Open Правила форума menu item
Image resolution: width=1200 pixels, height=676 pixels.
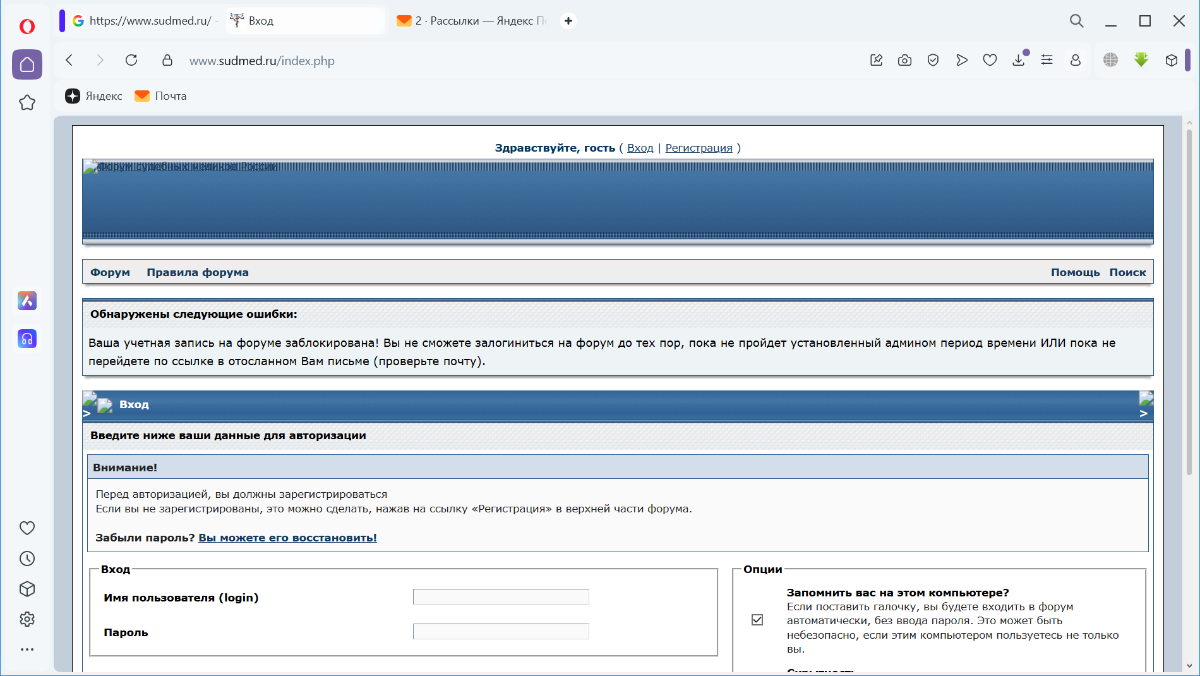point(198,272)
